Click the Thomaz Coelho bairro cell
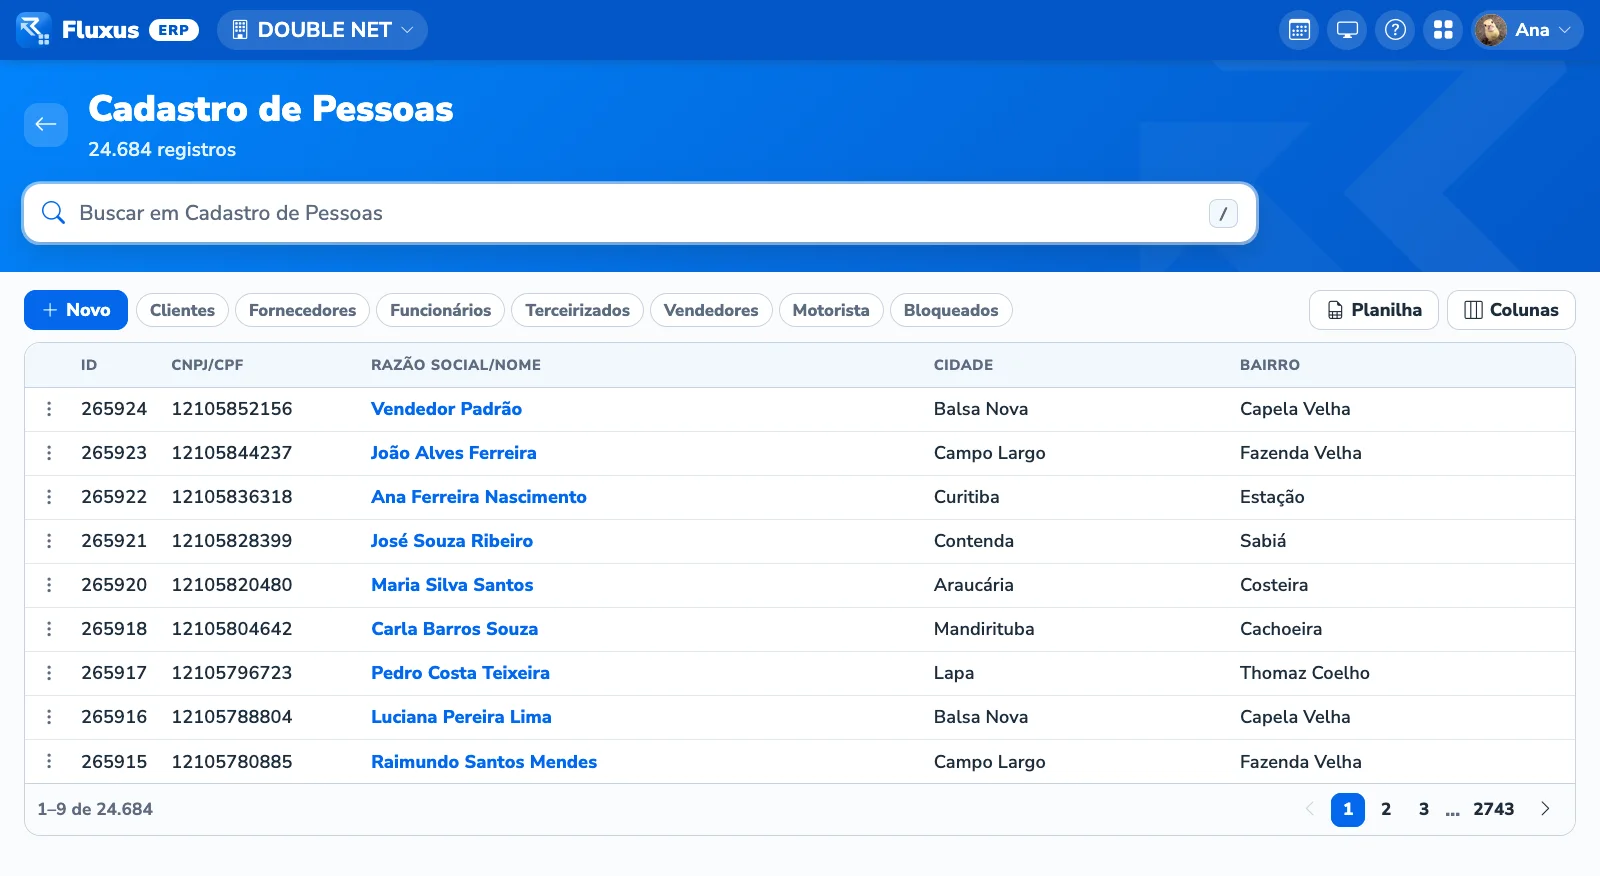 coord(1305,673)
